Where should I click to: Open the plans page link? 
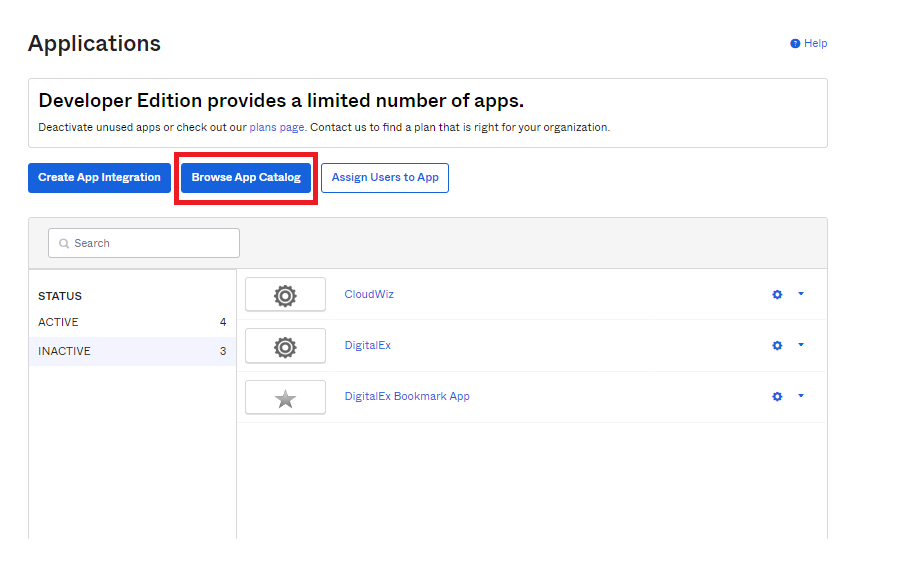pos(277,128)
